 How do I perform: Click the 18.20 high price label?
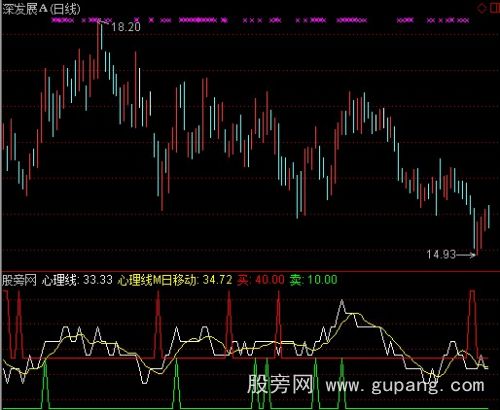tap(126, 27)
